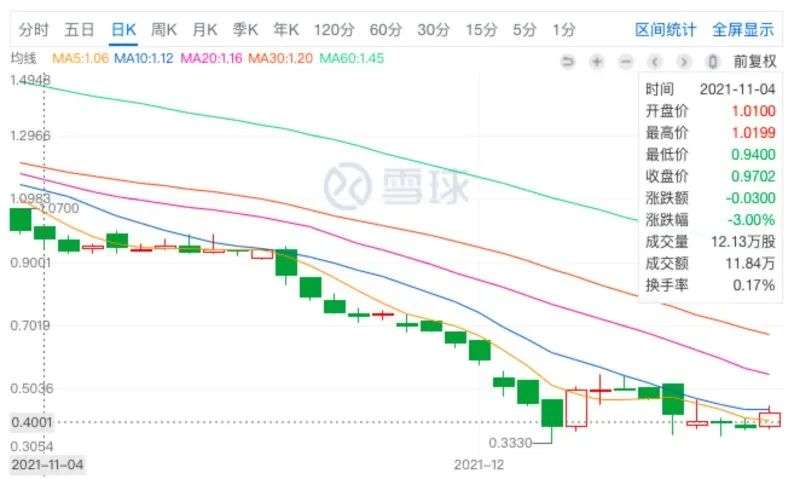Shift the chart left with the chevron

pyautogui.click(x=655, y=62)
